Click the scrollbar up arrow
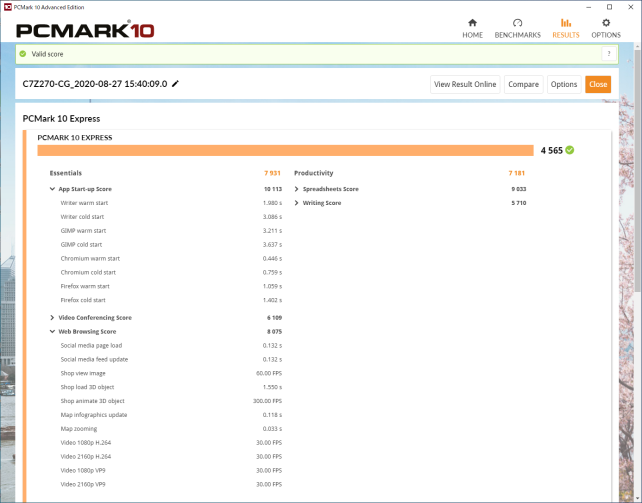This screenshot has height=503, width=642. coord(637,47)
